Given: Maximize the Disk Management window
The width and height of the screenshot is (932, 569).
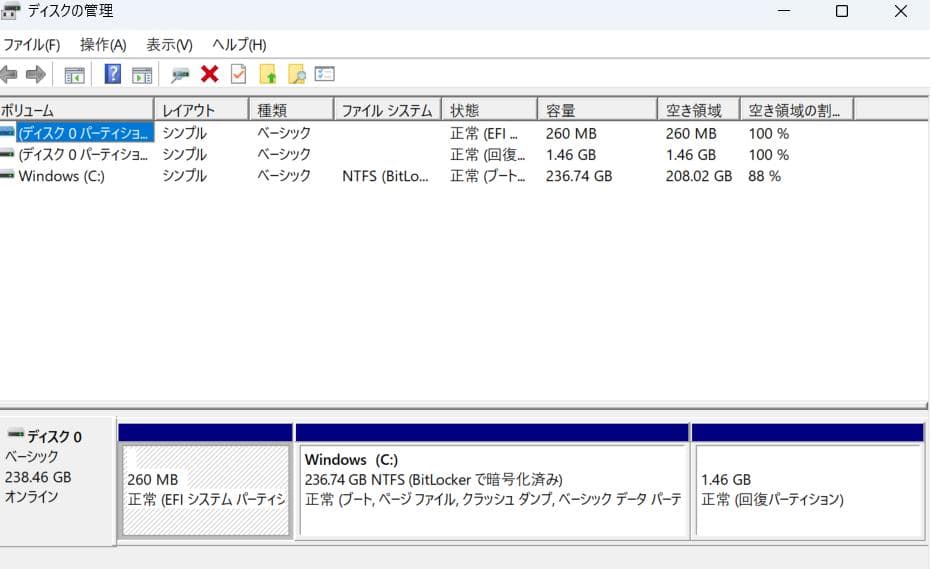Looking at the screenshot, I should [842, 11].
